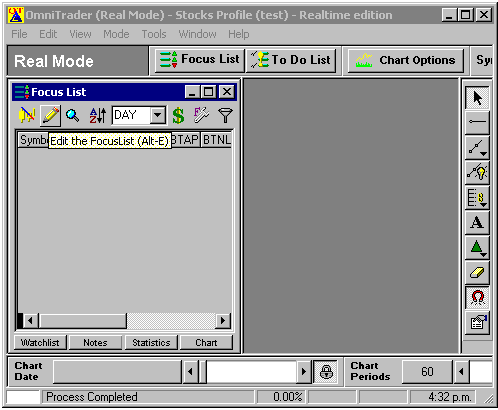
Task: Sort the Focus List with A-Z icon
Action: (98, 115)
